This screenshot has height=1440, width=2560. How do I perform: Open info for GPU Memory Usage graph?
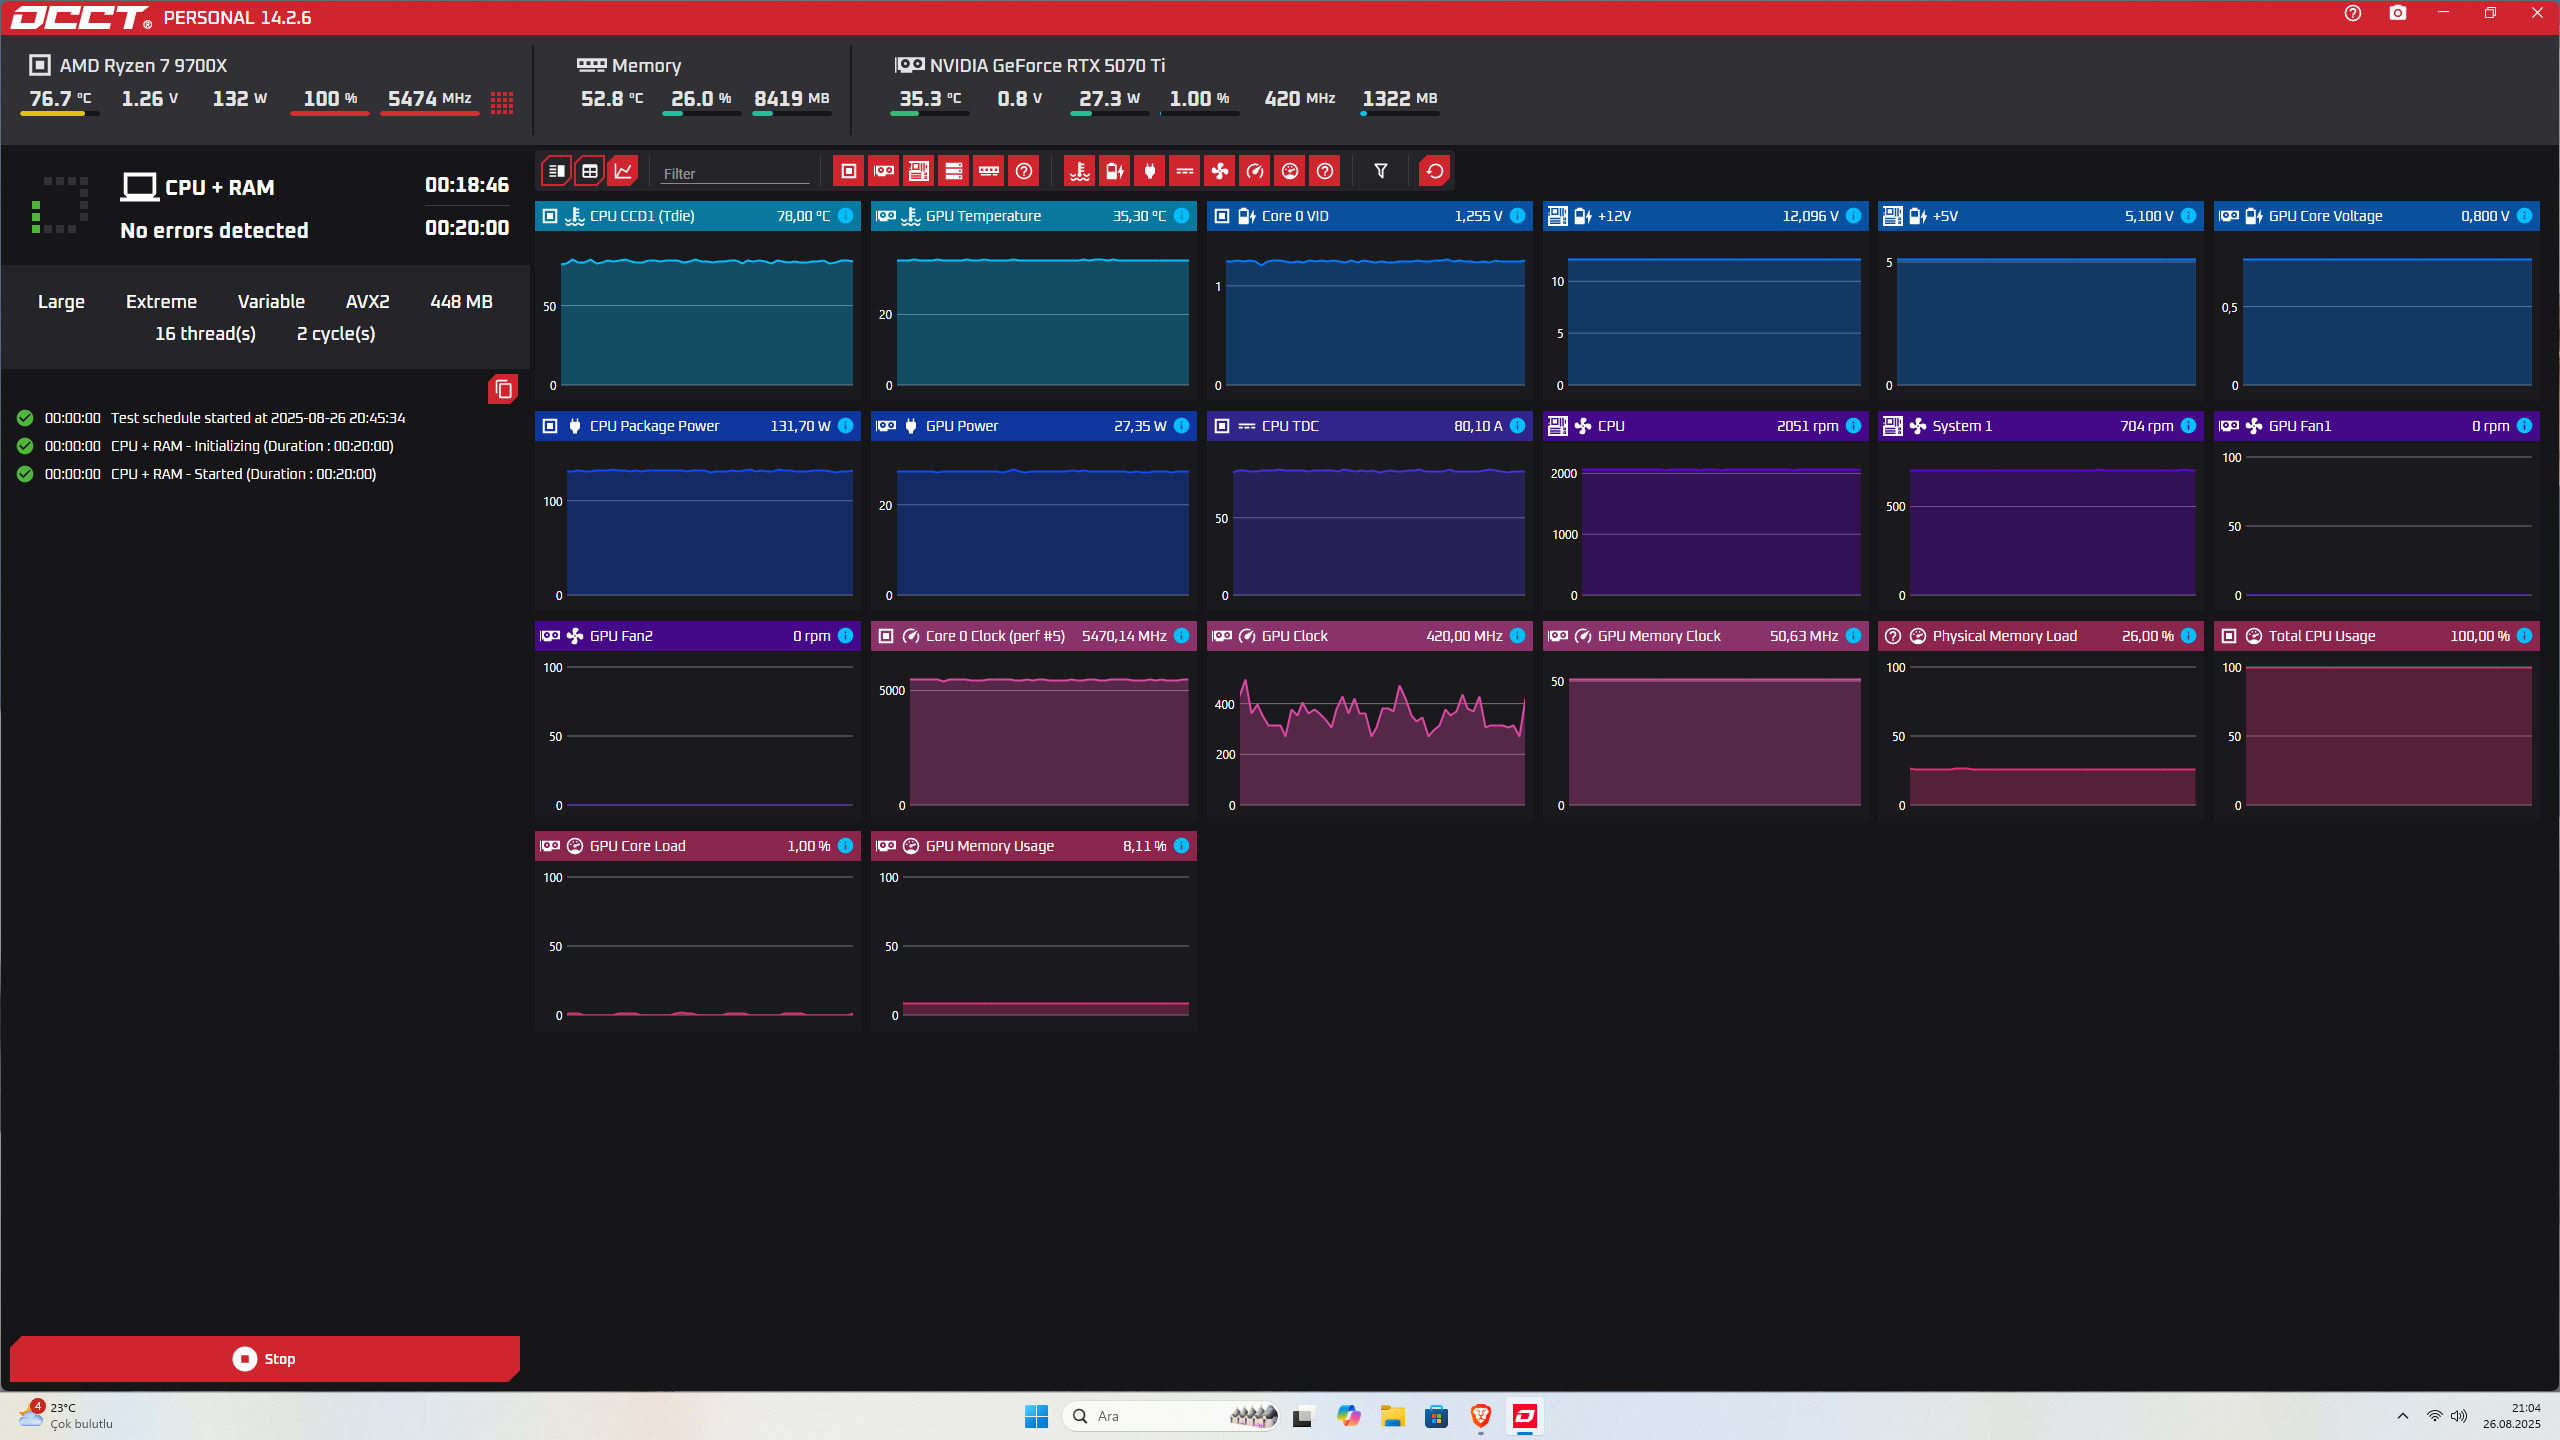pos(1182,846)
